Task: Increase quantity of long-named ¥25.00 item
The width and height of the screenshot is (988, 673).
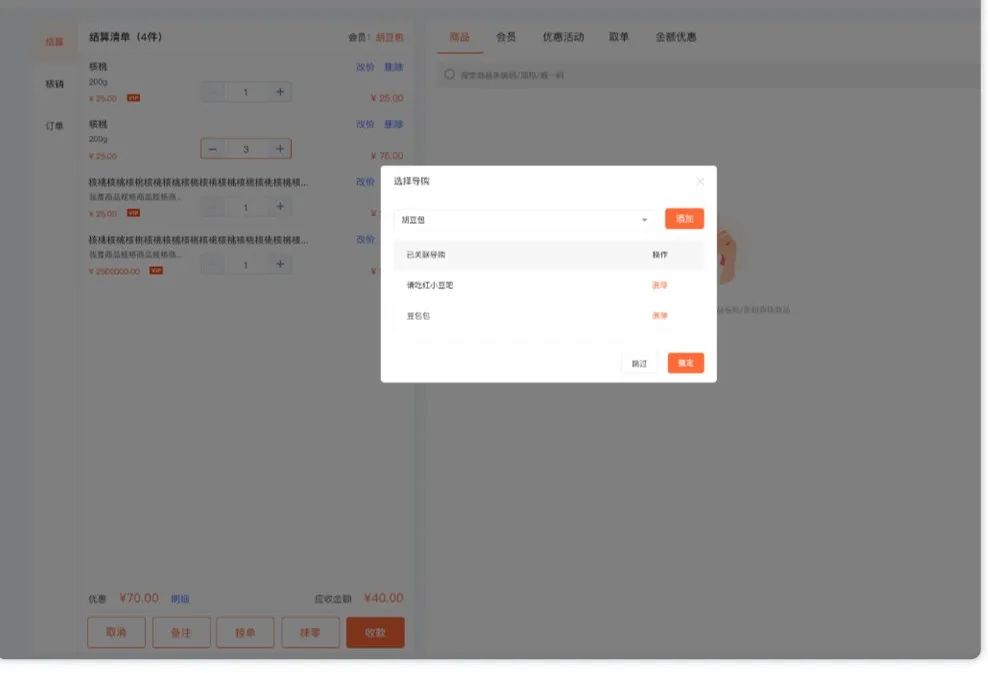Action: pos(280,207)
